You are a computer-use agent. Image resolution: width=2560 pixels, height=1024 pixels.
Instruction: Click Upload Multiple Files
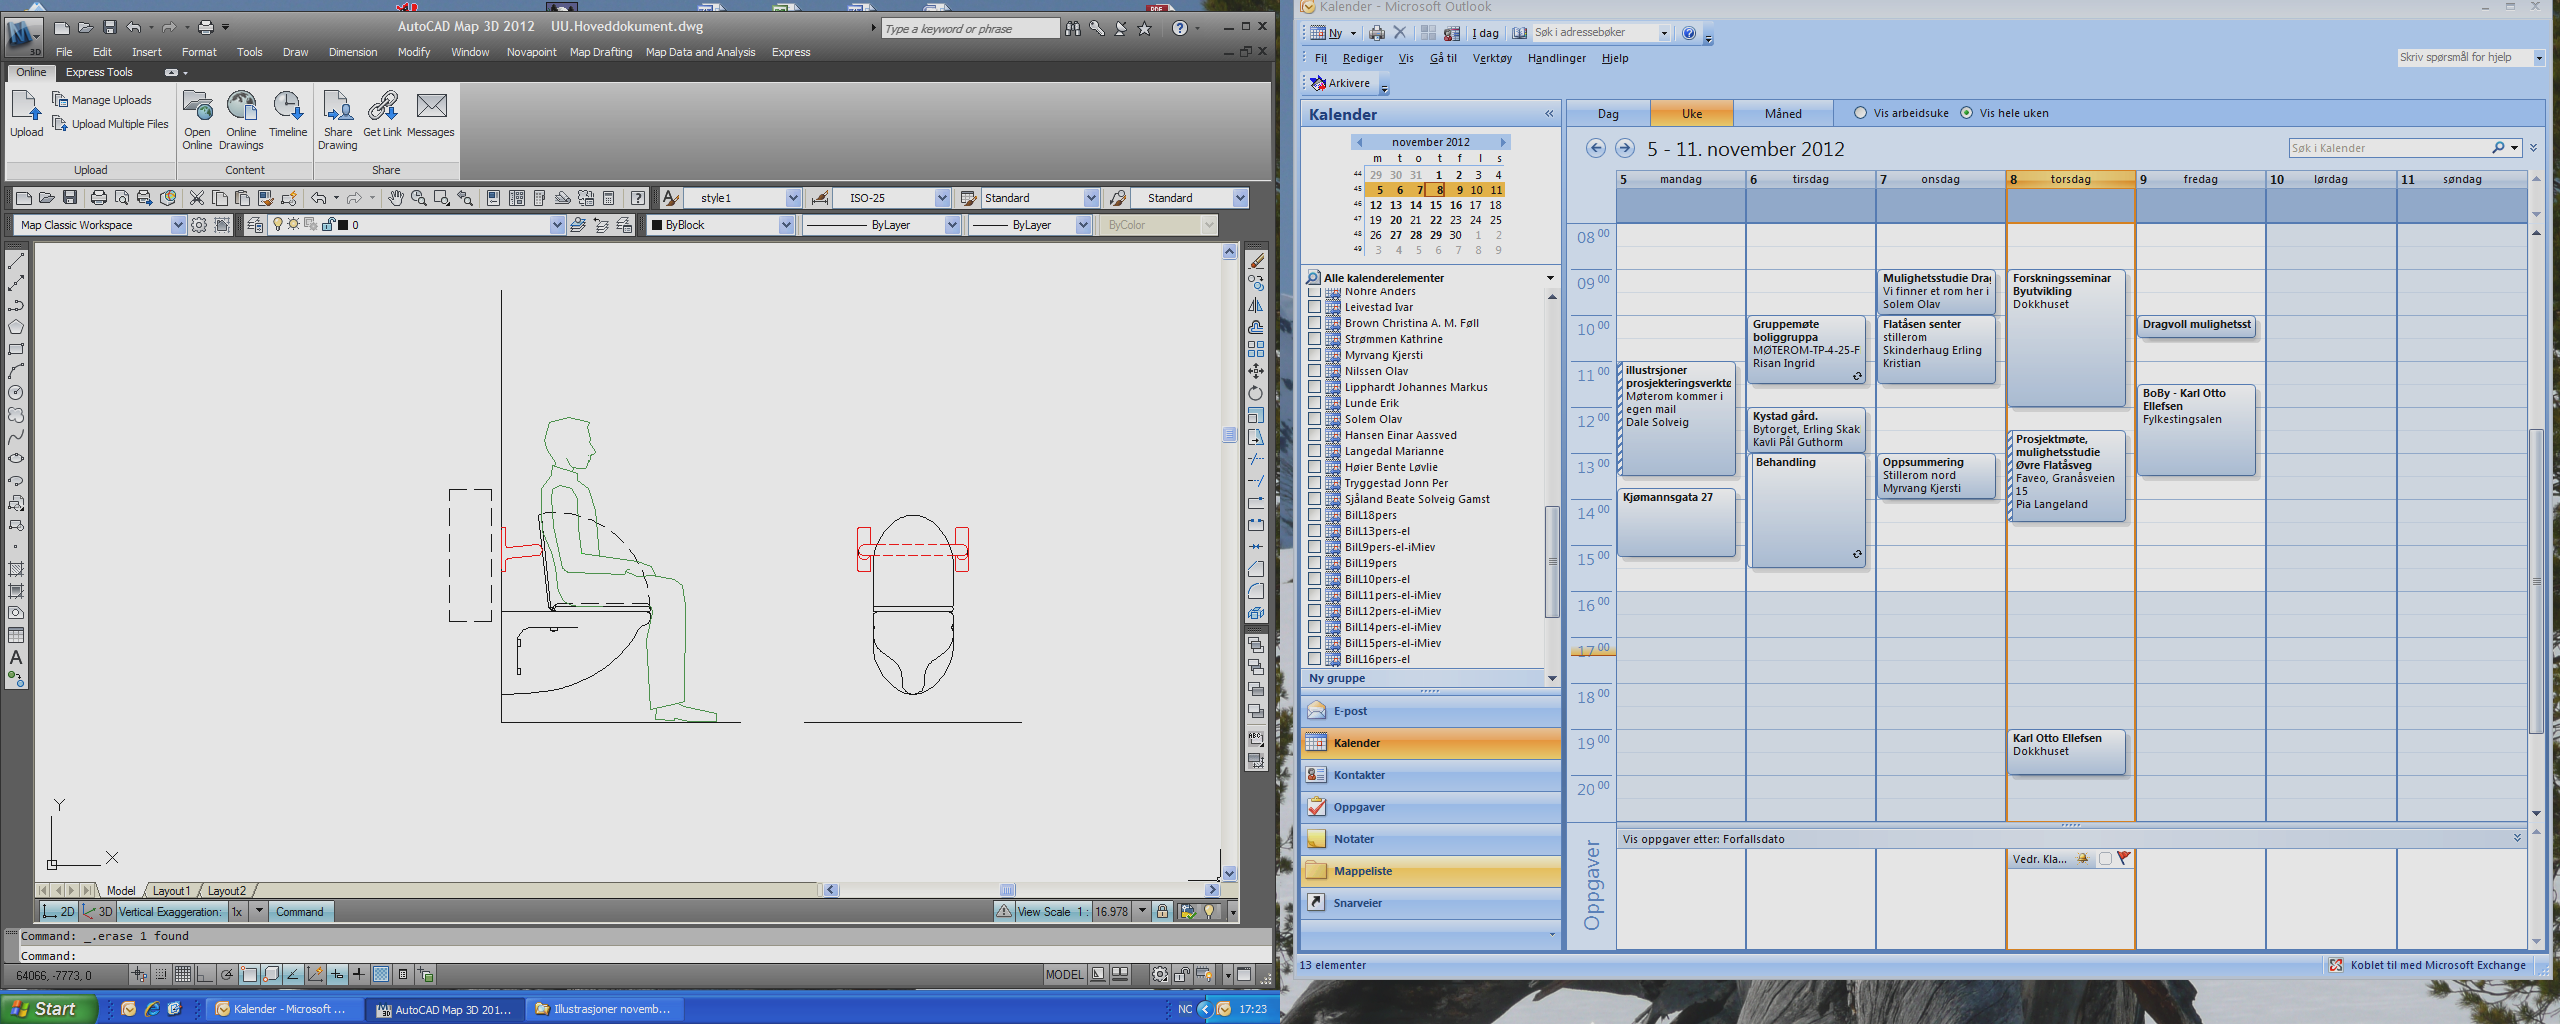(110, 124)
